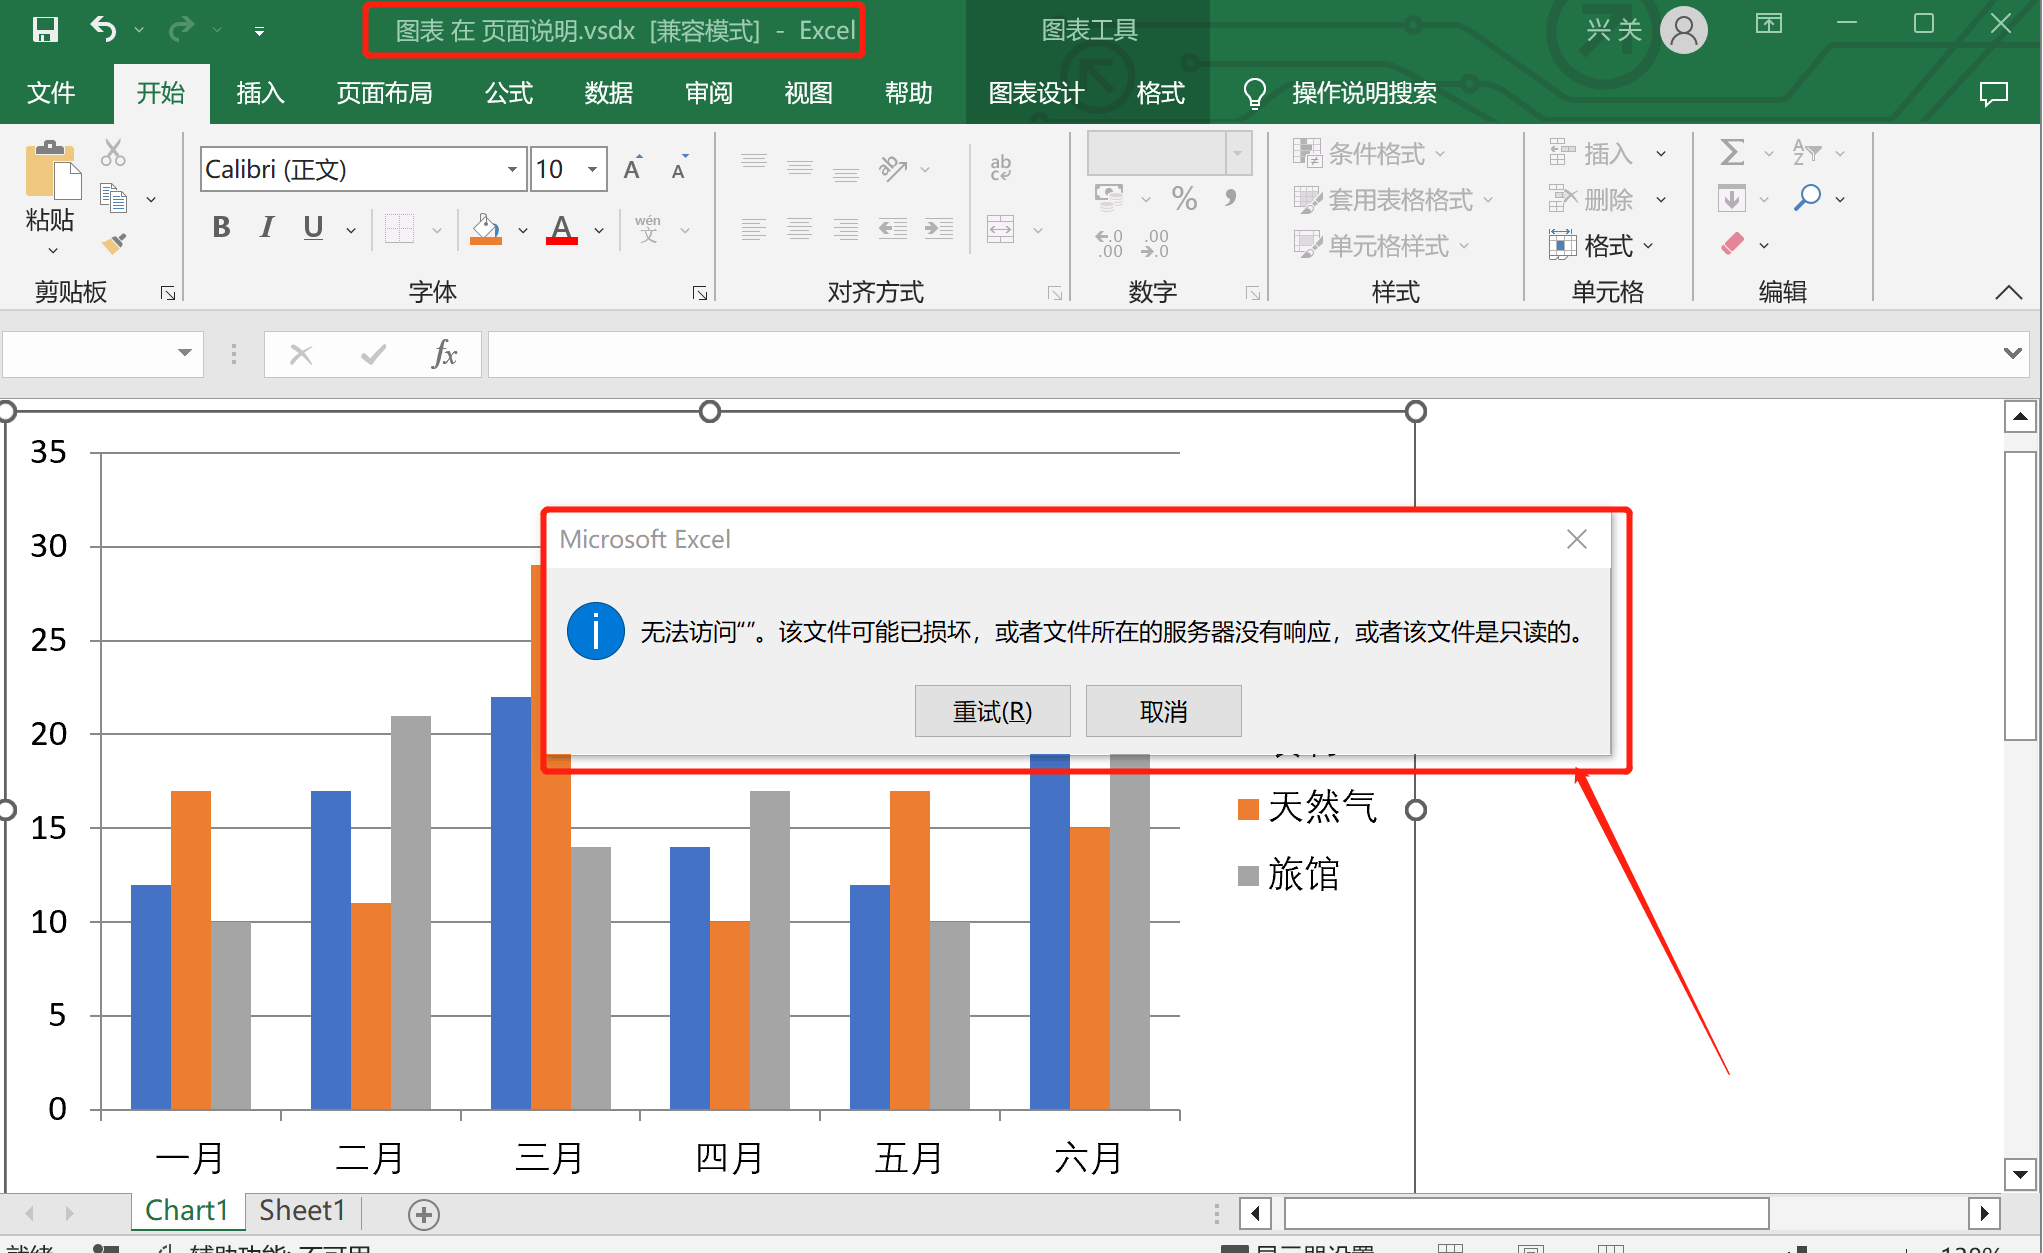Switch to the Sheet1 worksheet tab
The height and width of the screenshot is (1253, 2043).
pyautogui.click(x=302, y=1211)
